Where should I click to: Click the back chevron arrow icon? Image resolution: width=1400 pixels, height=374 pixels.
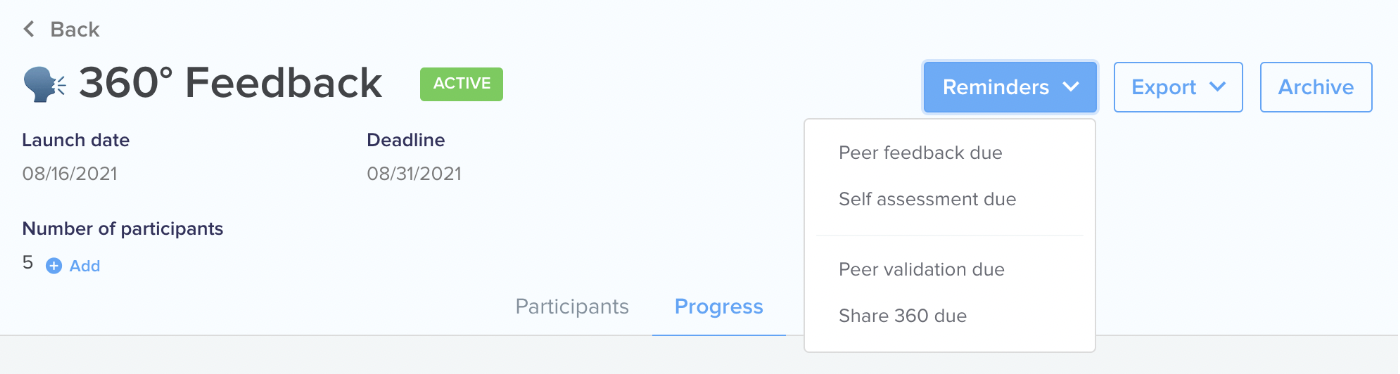29,29
